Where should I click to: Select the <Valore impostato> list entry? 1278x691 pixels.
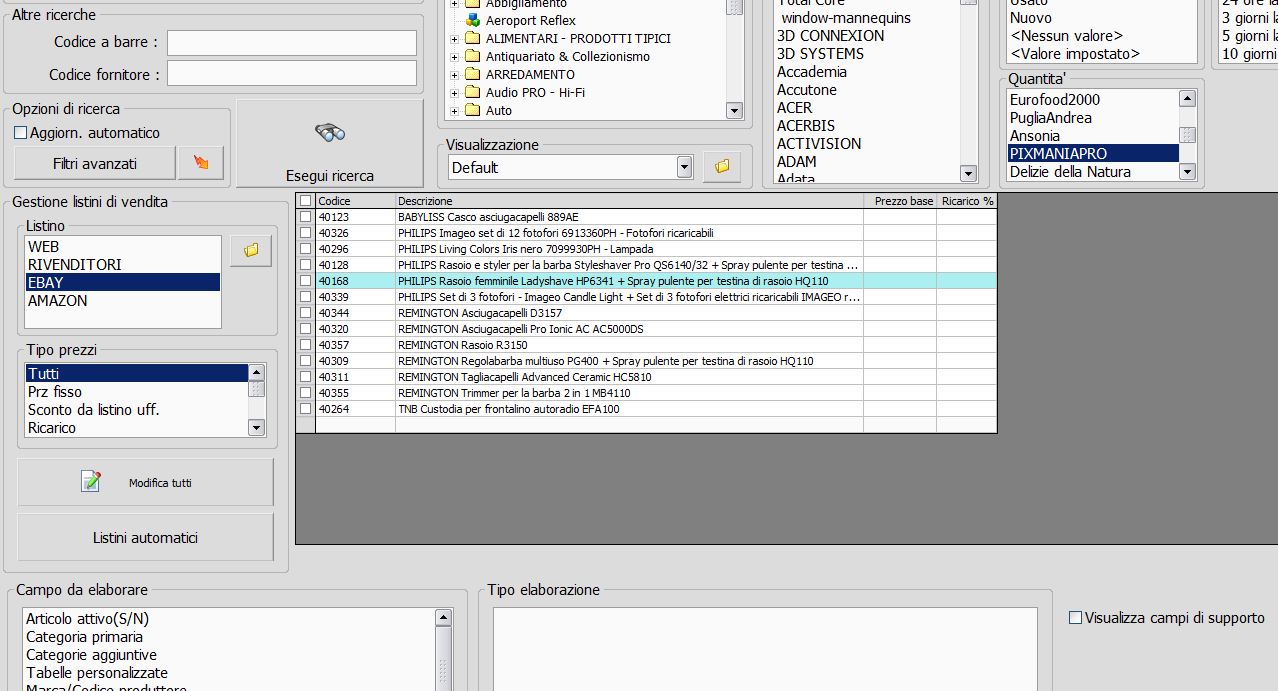click(1075, 54)
